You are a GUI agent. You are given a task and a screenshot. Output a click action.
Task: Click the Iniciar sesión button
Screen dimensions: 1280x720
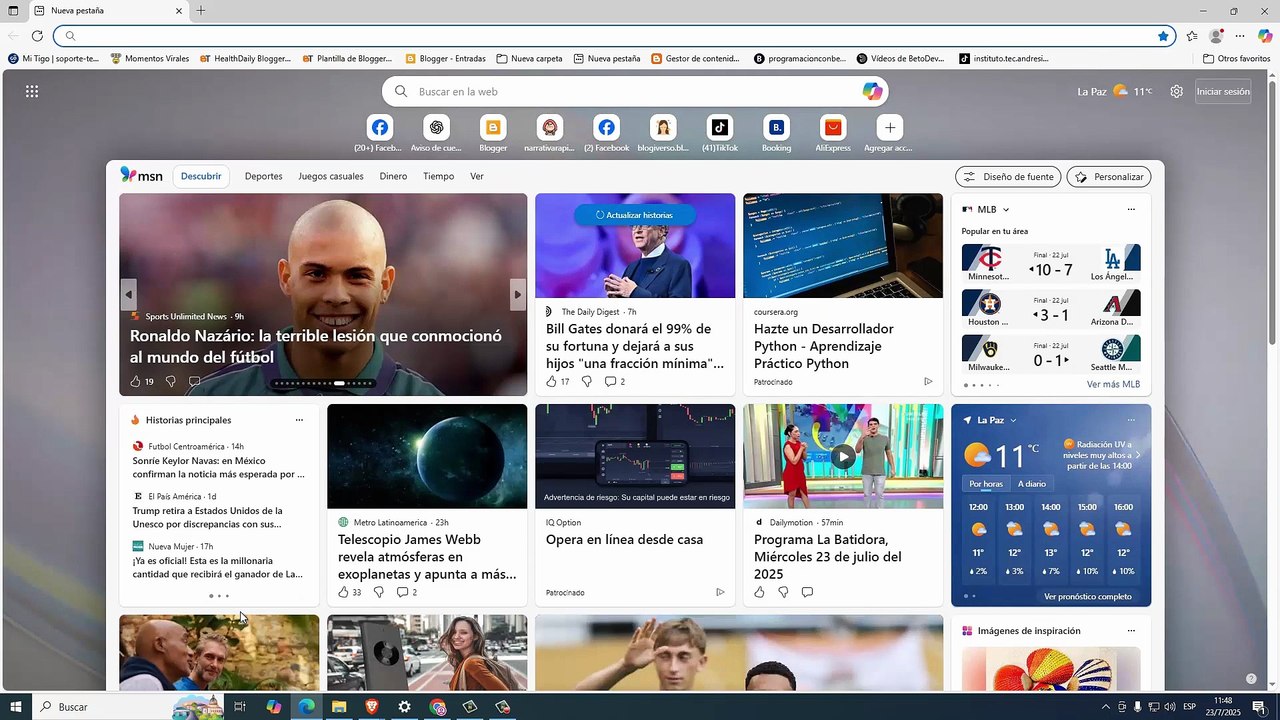coord(1223,91)
